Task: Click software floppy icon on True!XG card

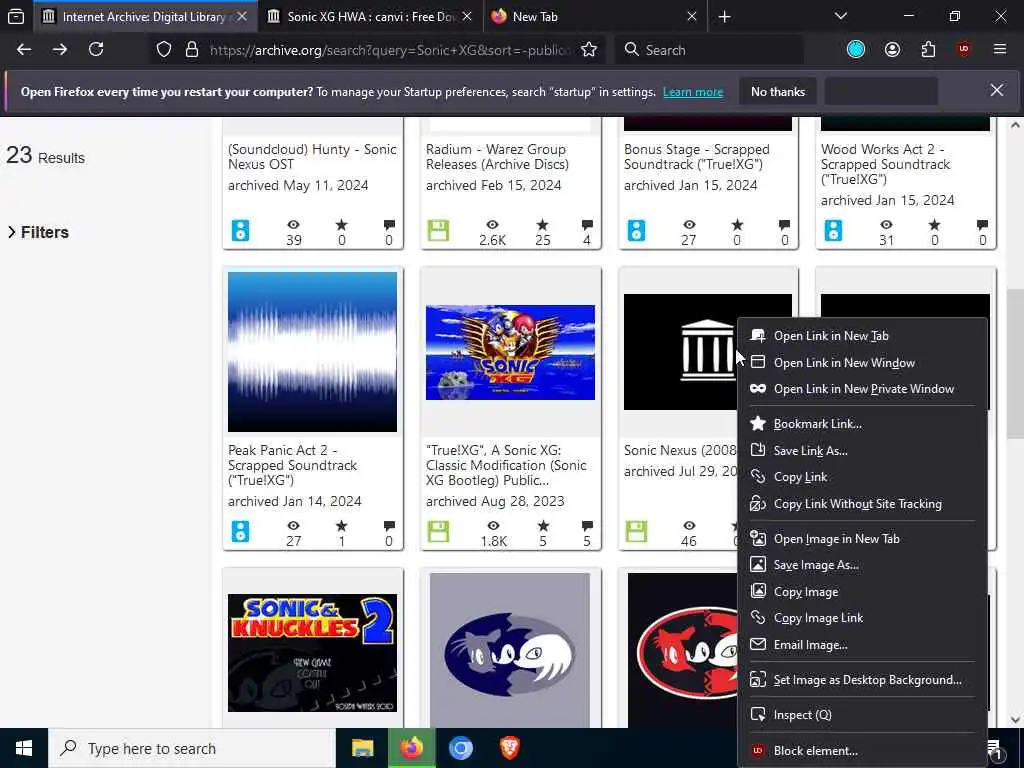Action: (438, 532)
